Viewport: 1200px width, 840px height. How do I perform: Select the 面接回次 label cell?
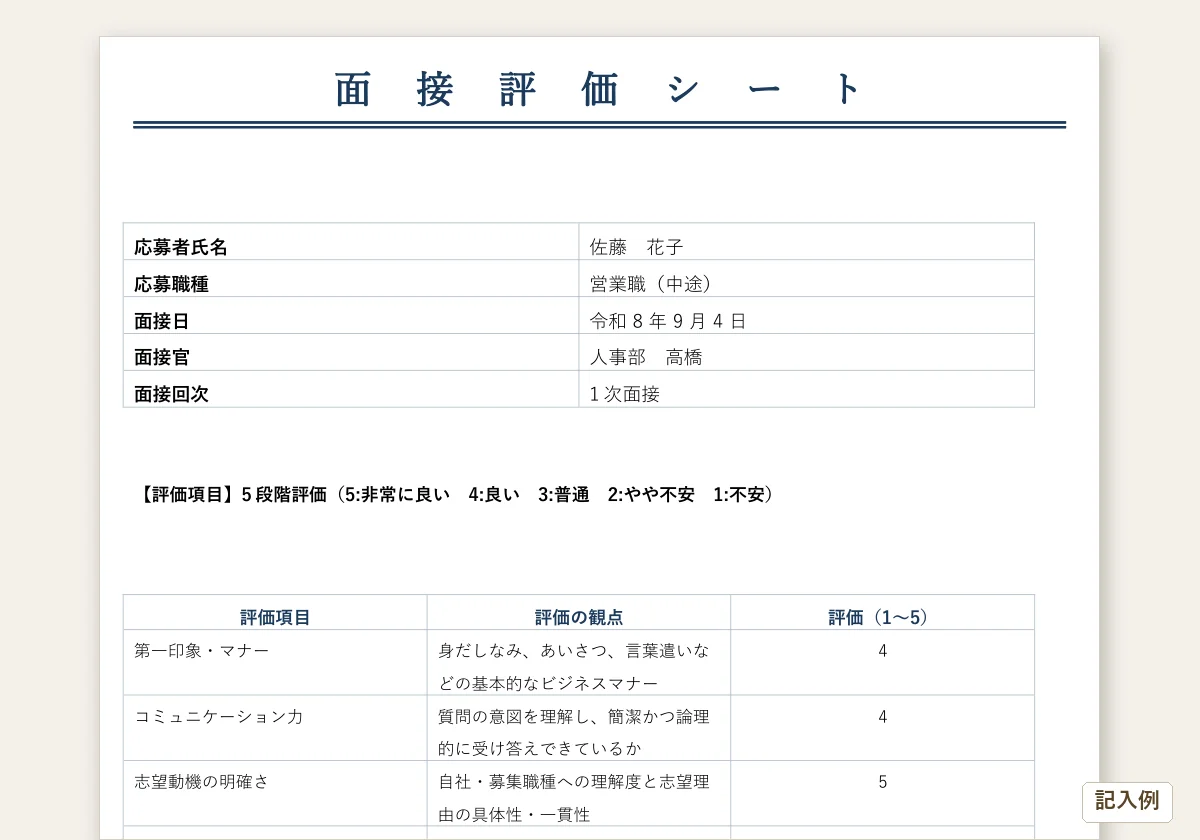click(351, 390)
